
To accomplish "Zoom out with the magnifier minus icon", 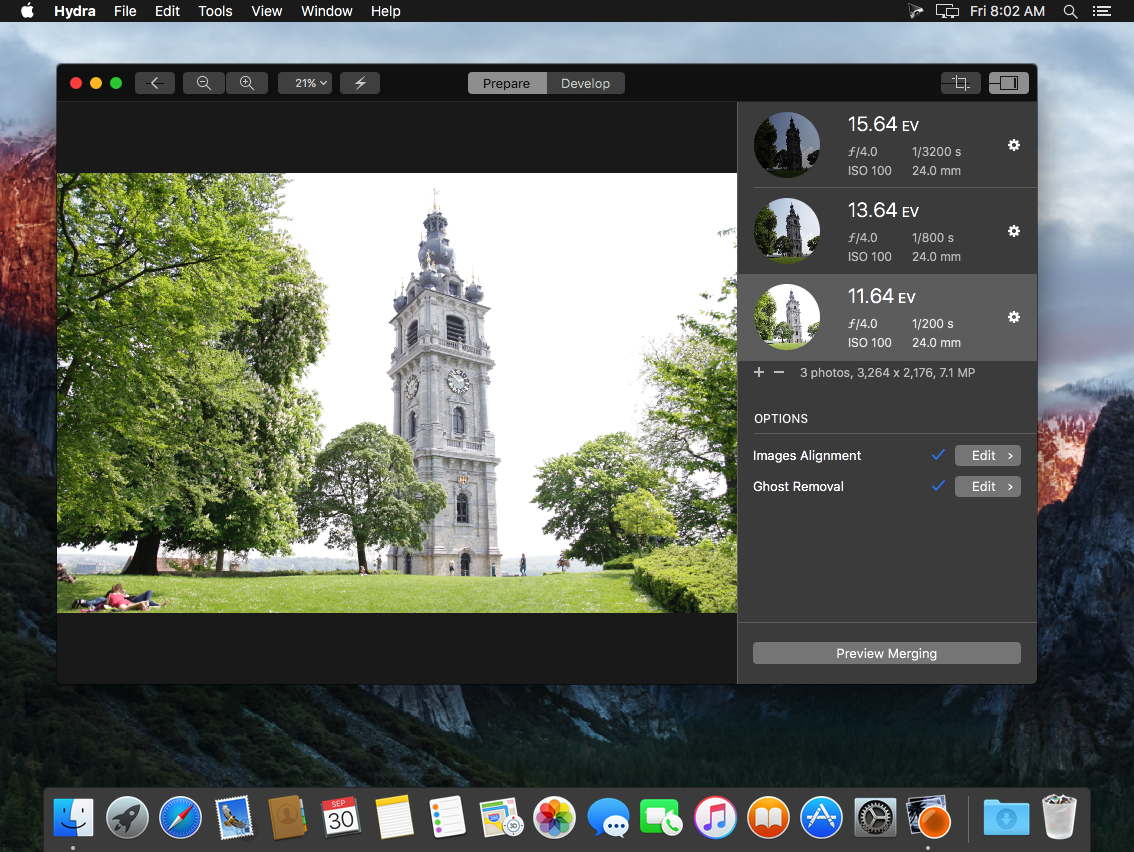I will point(204,83).
